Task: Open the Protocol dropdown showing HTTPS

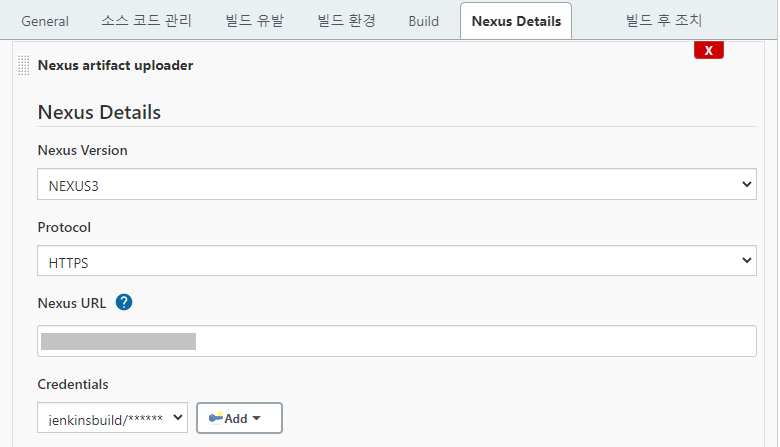Action: [396, 261]
